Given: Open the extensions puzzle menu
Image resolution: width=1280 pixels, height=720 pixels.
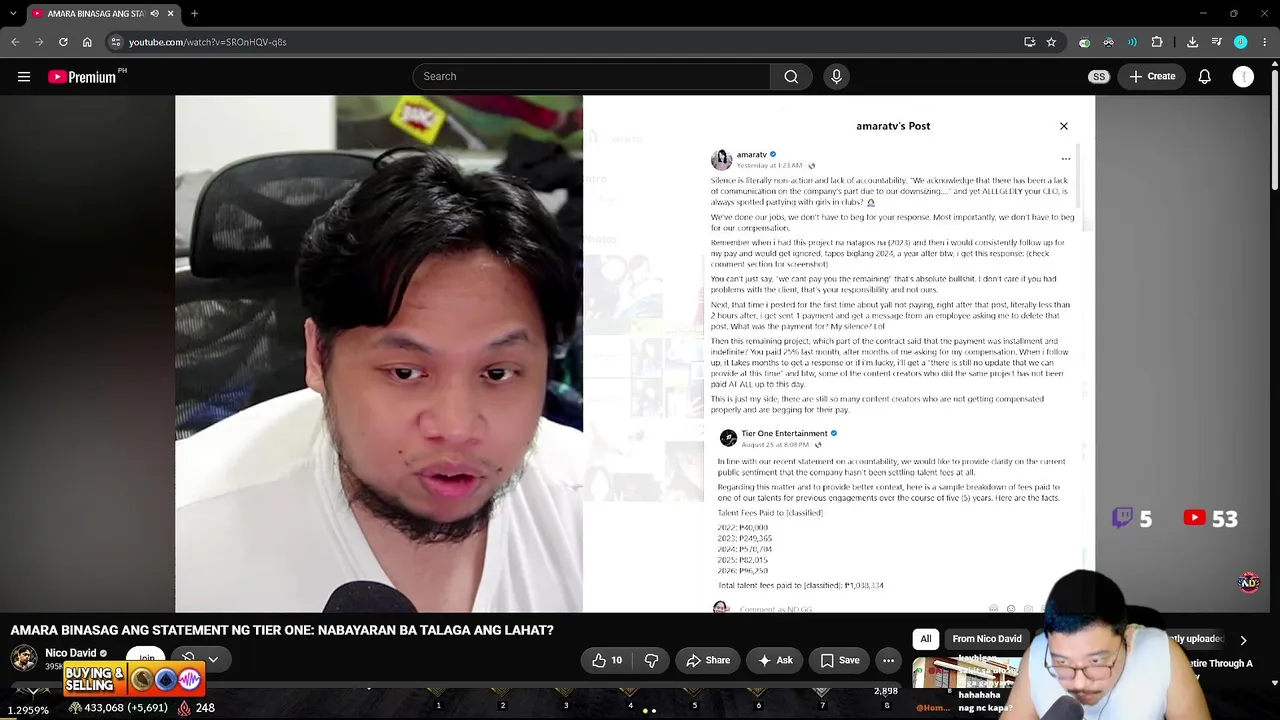Looking at the screenshot, I should (1157, 42).
